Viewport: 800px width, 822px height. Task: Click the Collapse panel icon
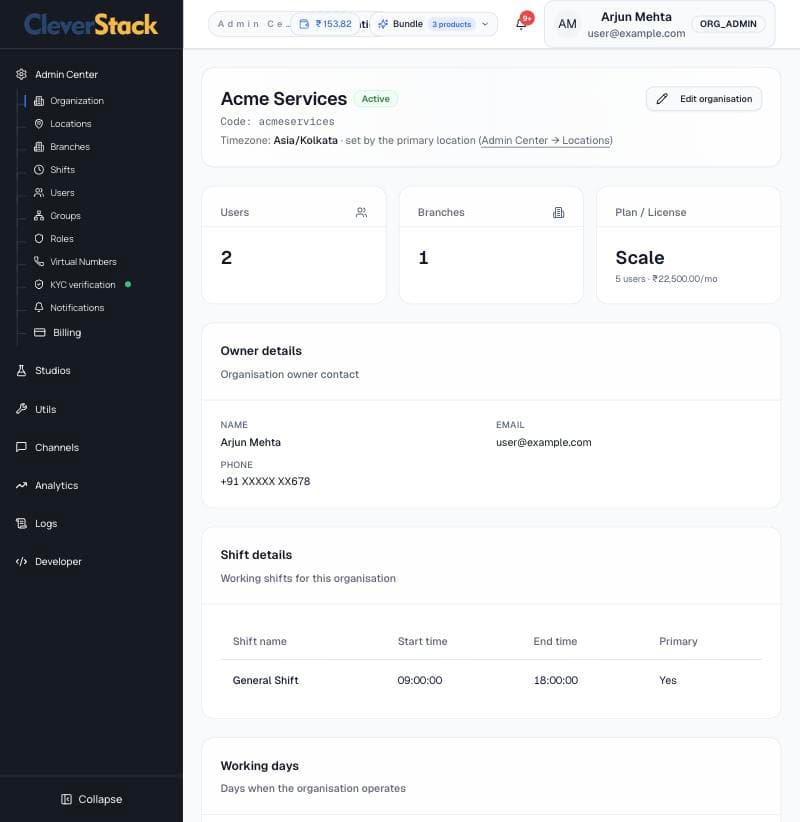66,799
